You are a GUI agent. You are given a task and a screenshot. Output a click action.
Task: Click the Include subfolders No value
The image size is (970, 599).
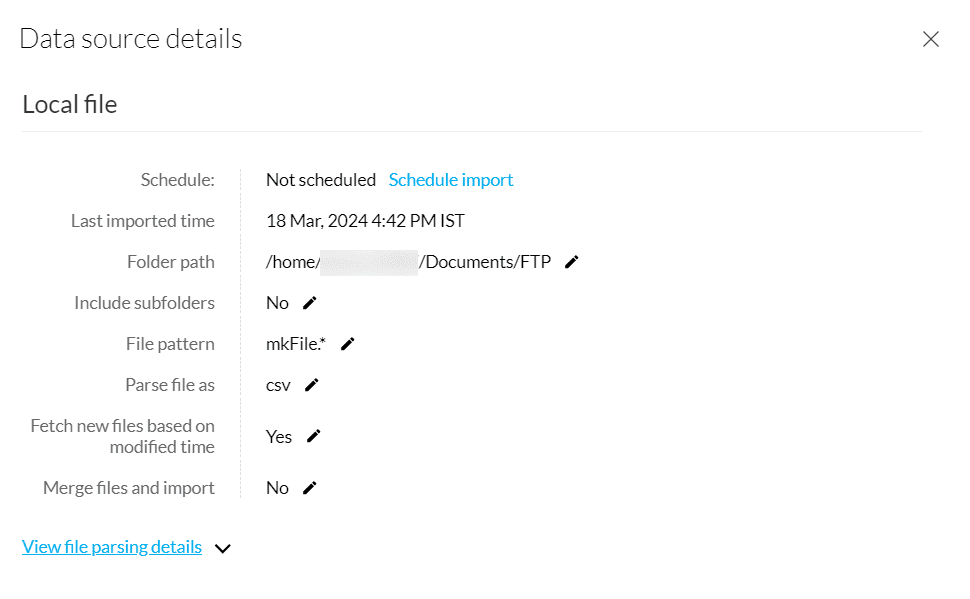click(x=277, y=303)
